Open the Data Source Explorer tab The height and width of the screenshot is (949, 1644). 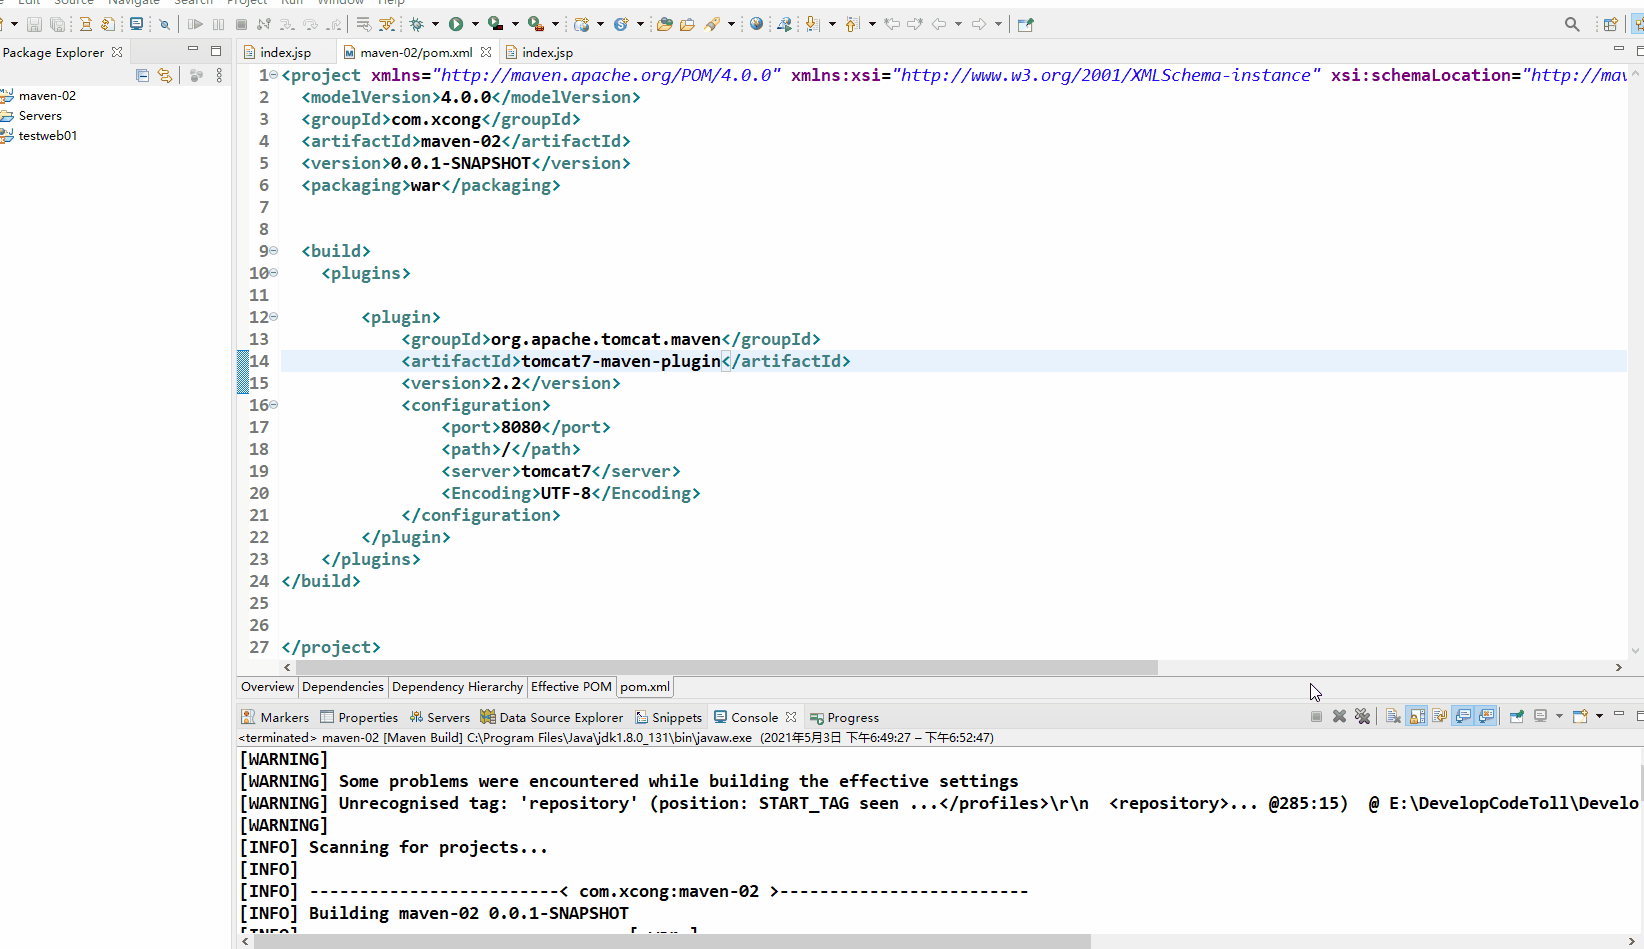click(x=551, y=717)
